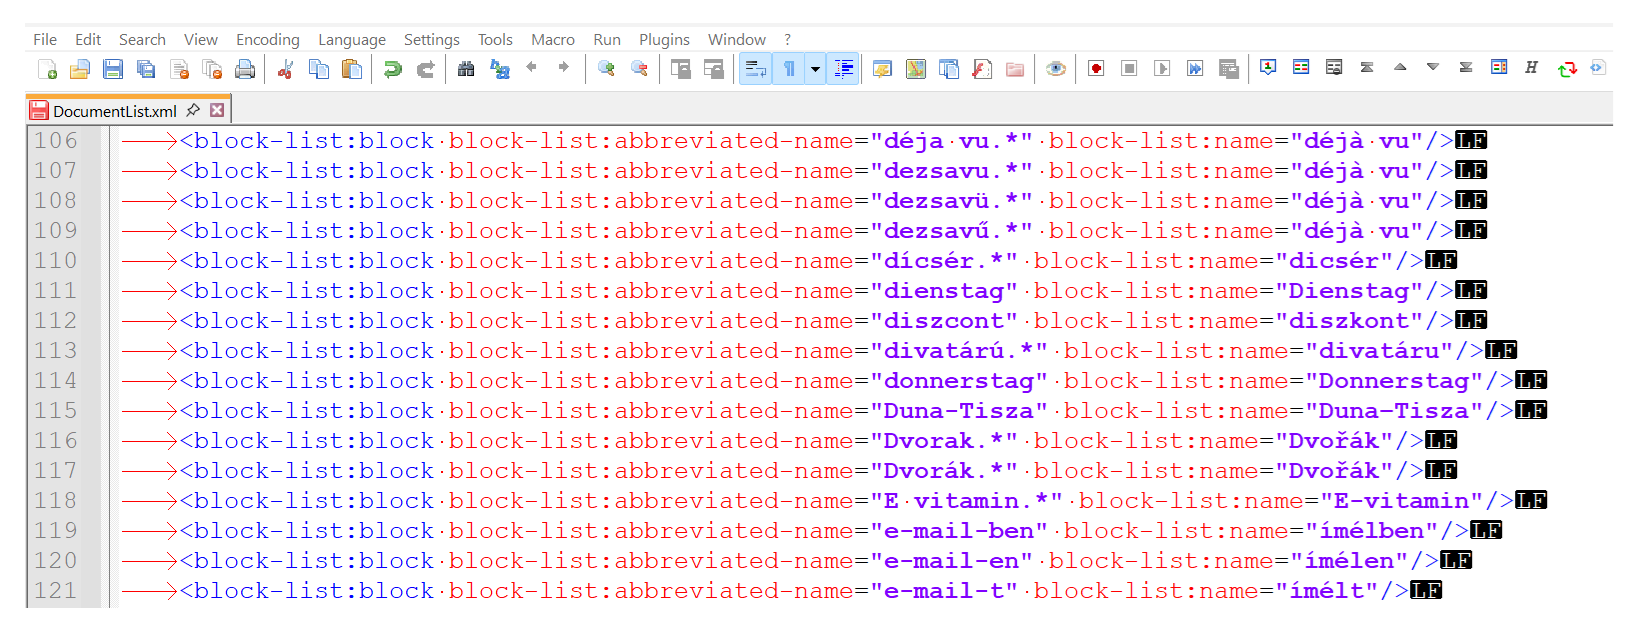Viewport: 1627px width, 629px height.
Task: Open Find with the binoculars icon
Action: pyautogui.click(x=466, y=69)
